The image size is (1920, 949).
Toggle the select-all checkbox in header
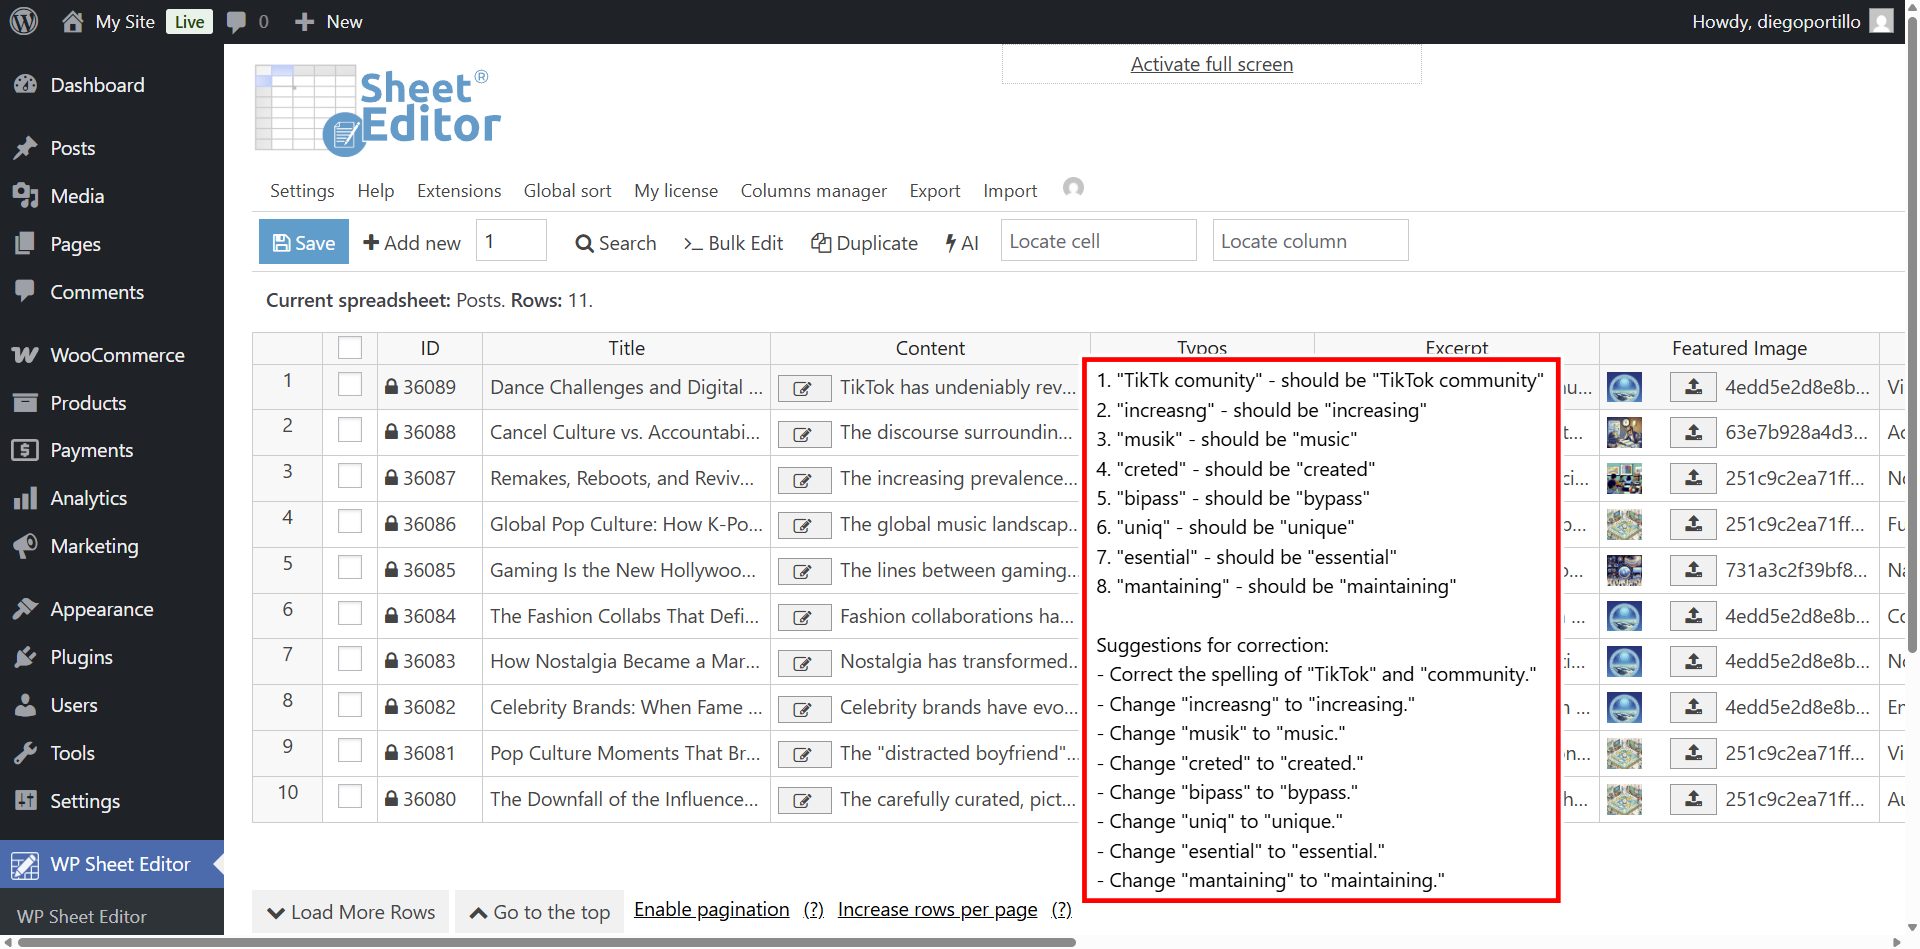click(350, 348)
